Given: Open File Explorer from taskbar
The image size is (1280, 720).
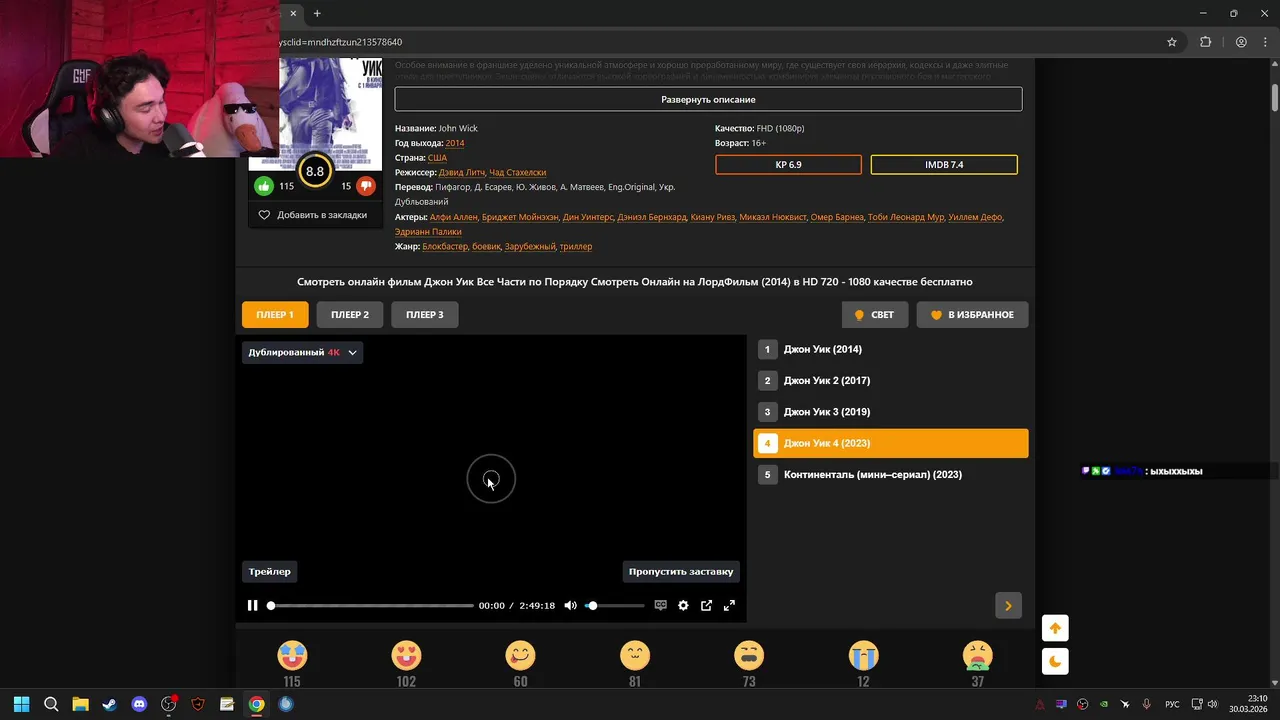Looking at the screenshot, I should click(80, 704).
